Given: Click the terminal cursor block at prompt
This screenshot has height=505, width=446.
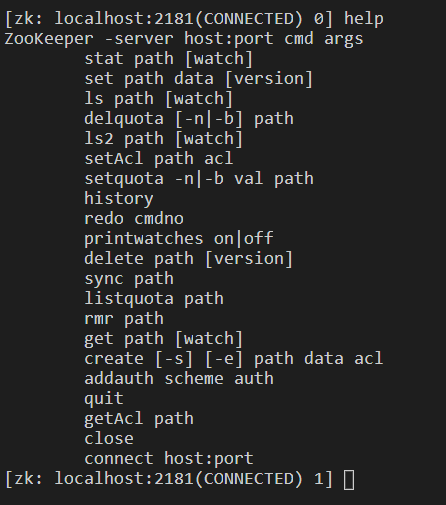Looking at the screenshot, I should pyautogui.click(x=349, y=480).
